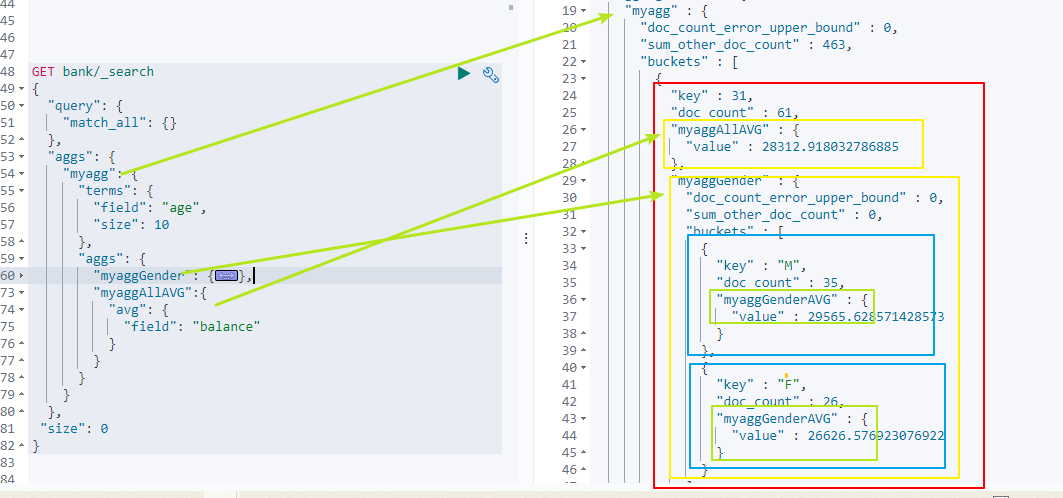Fold the "avg" block at line 74

pos(23,310)
